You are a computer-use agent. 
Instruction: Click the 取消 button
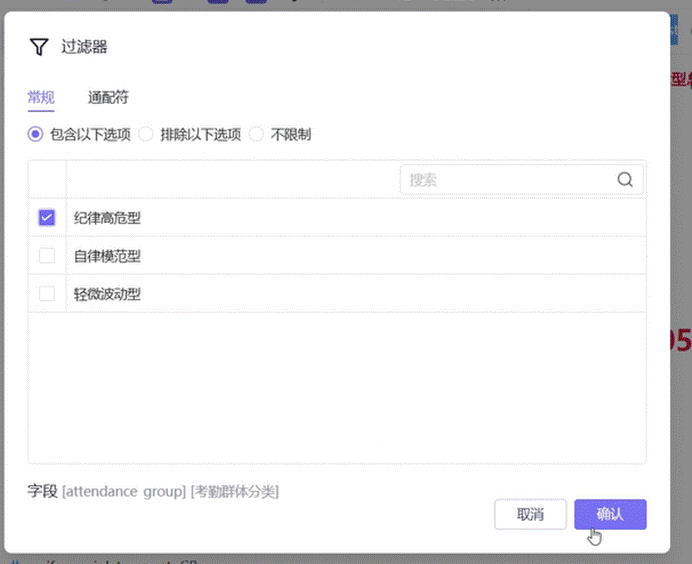(x=530, y=514)
